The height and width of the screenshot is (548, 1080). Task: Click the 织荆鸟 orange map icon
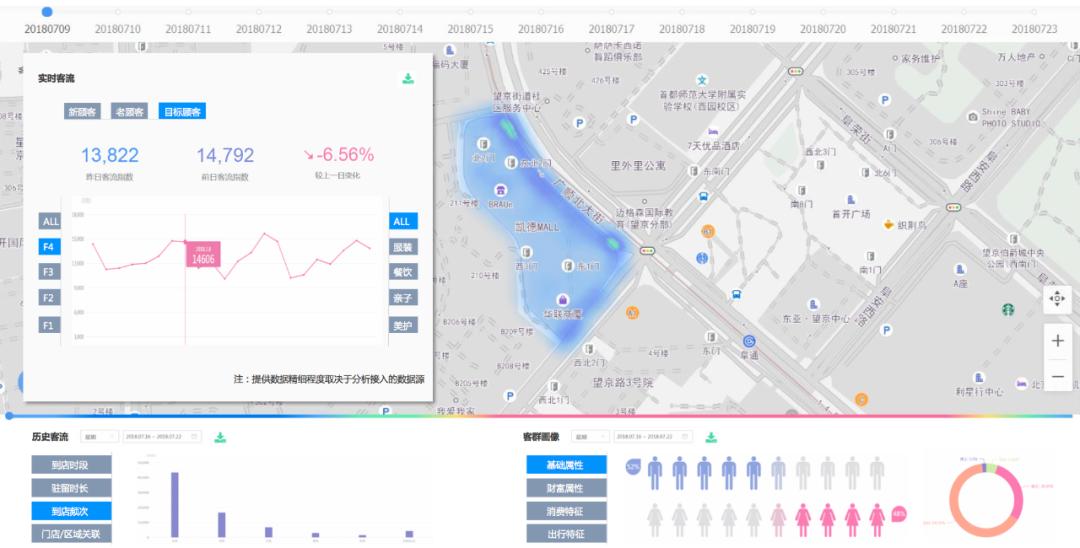(889, 224)
